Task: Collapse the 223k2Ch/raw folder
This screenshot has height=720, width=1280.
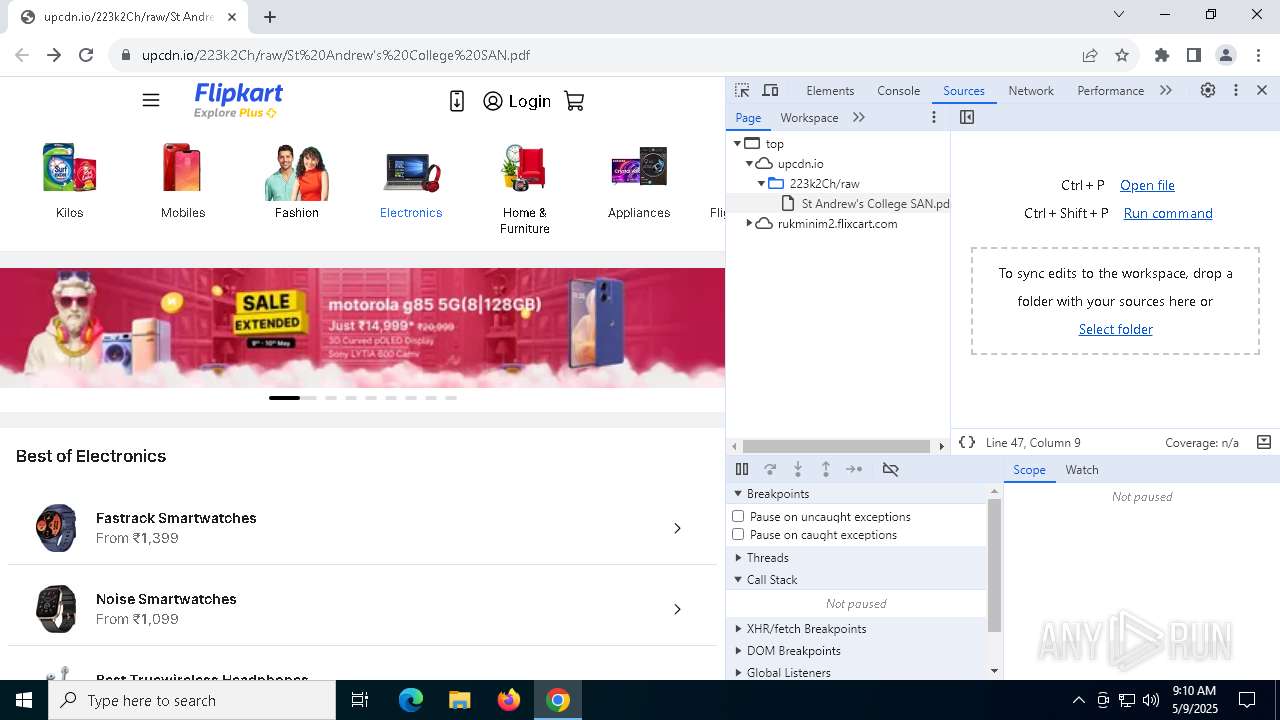Action: [x=761, y=183]
